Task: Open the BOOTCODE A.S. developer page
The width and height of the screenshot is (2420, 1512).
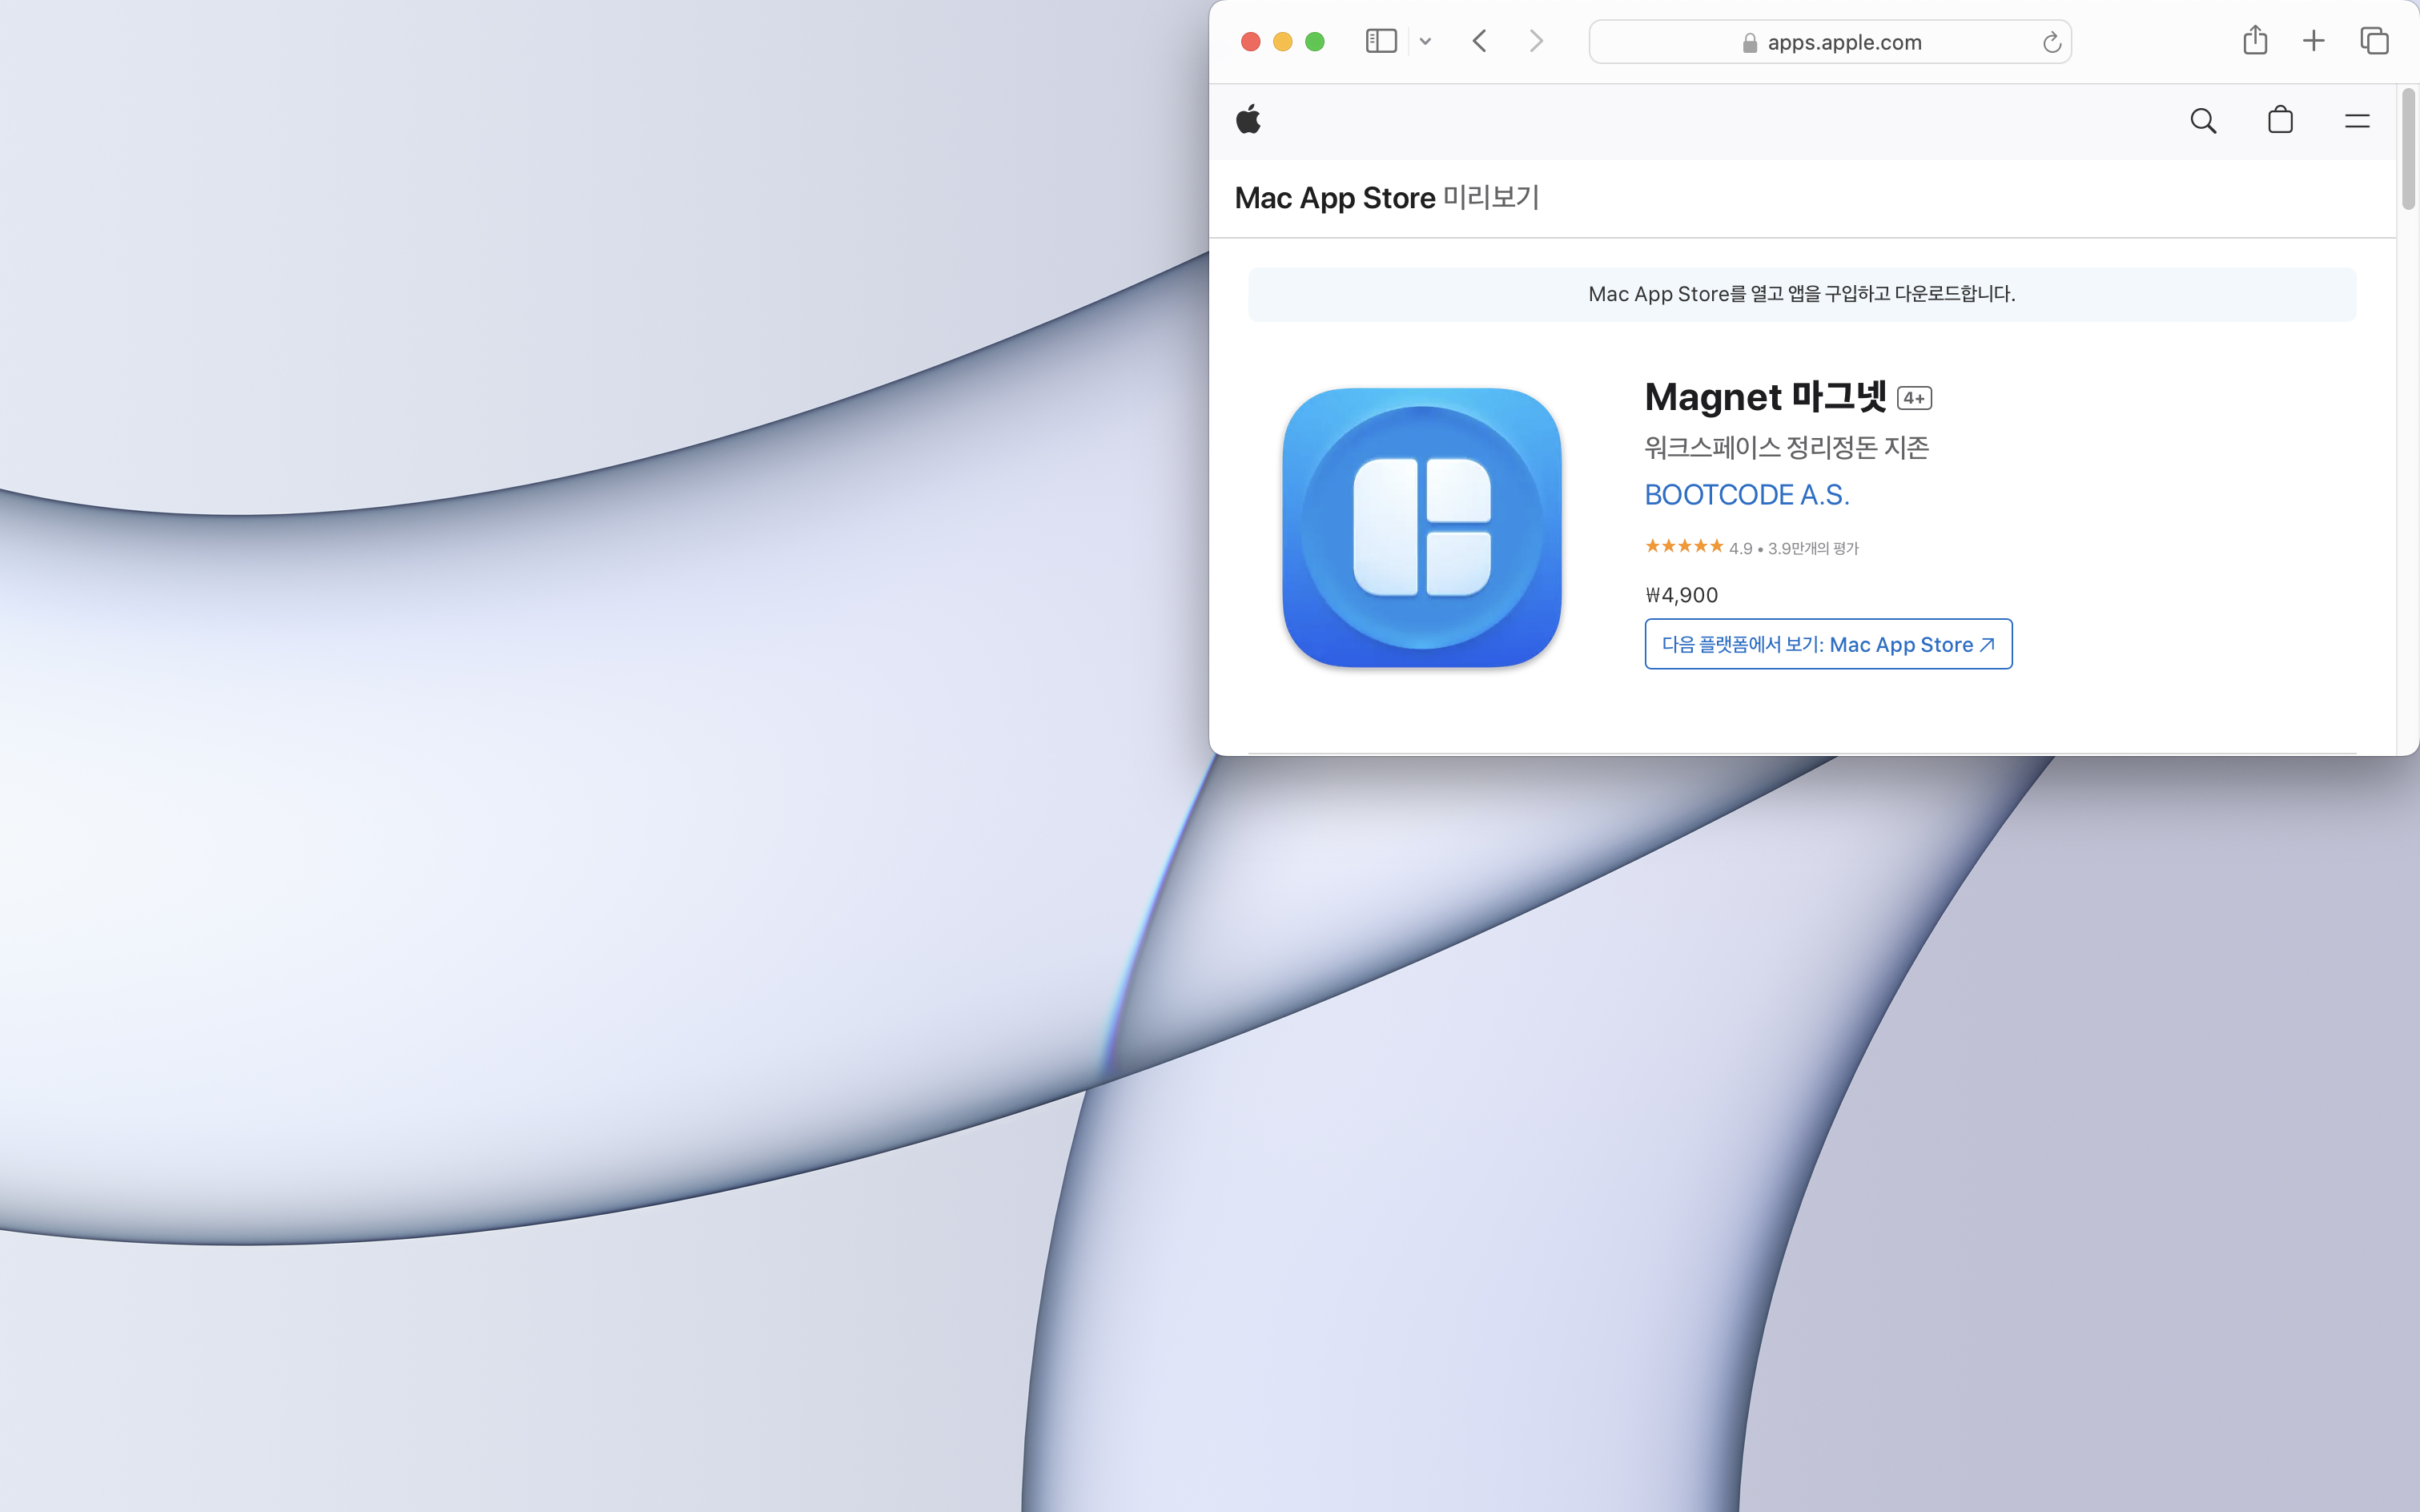Action: (1747, 495)
